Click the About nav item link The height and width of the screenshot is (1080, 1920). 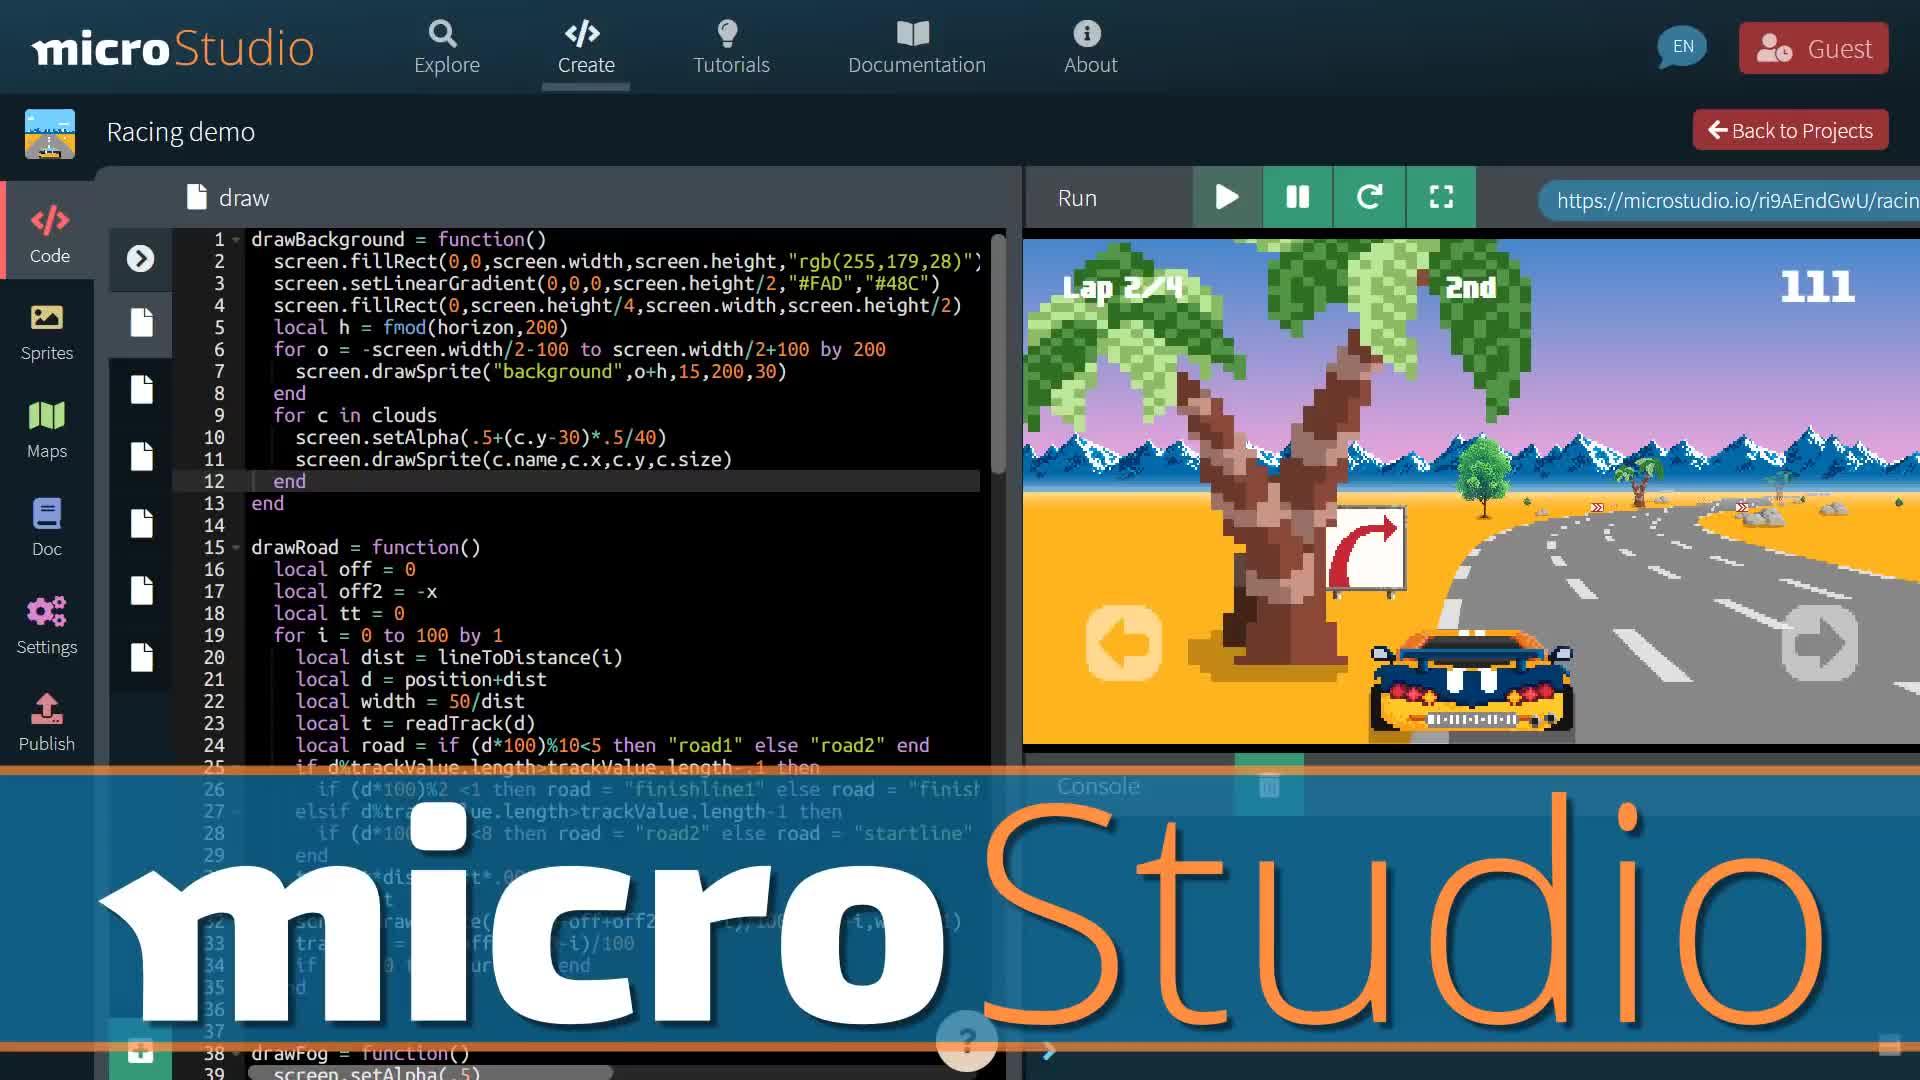(x=1089, y=46)
